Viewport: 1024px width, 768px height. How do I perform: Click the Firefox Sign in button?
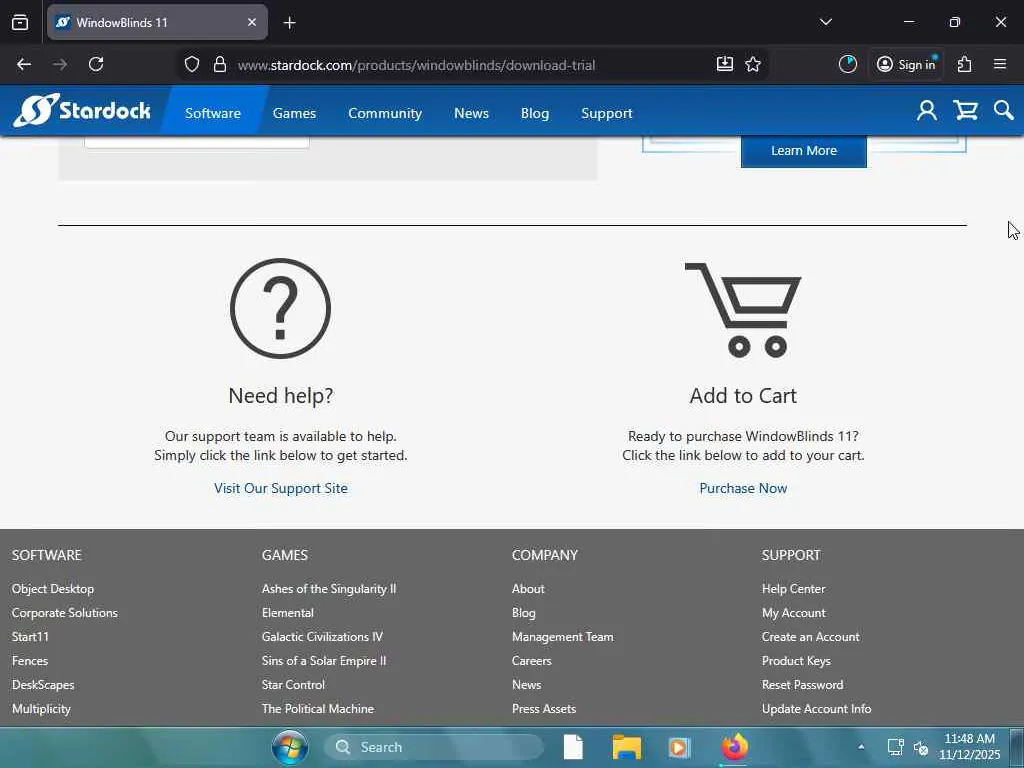906,64
